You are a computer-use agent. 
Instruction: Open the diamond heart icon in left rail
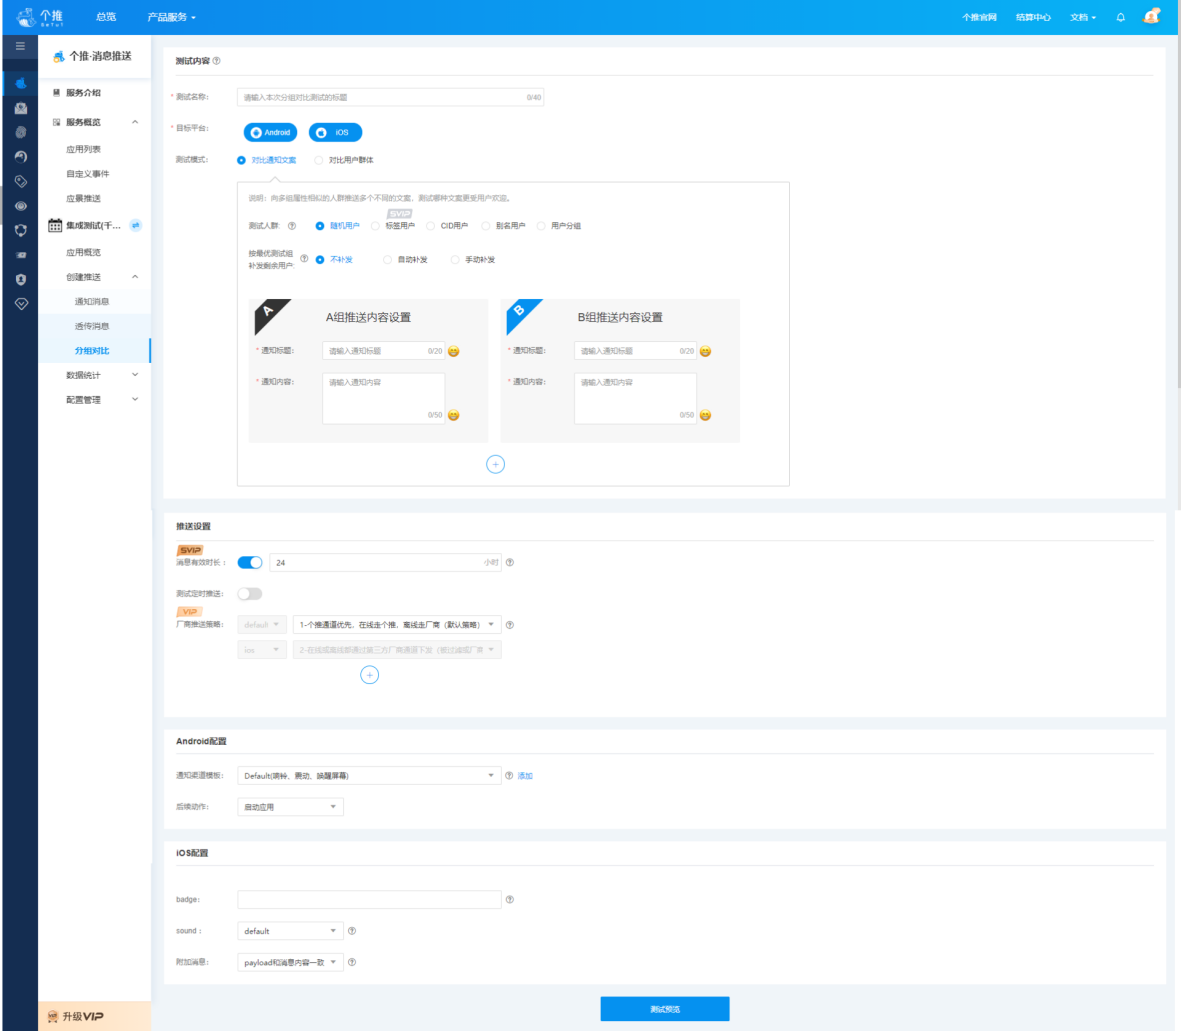20,304
